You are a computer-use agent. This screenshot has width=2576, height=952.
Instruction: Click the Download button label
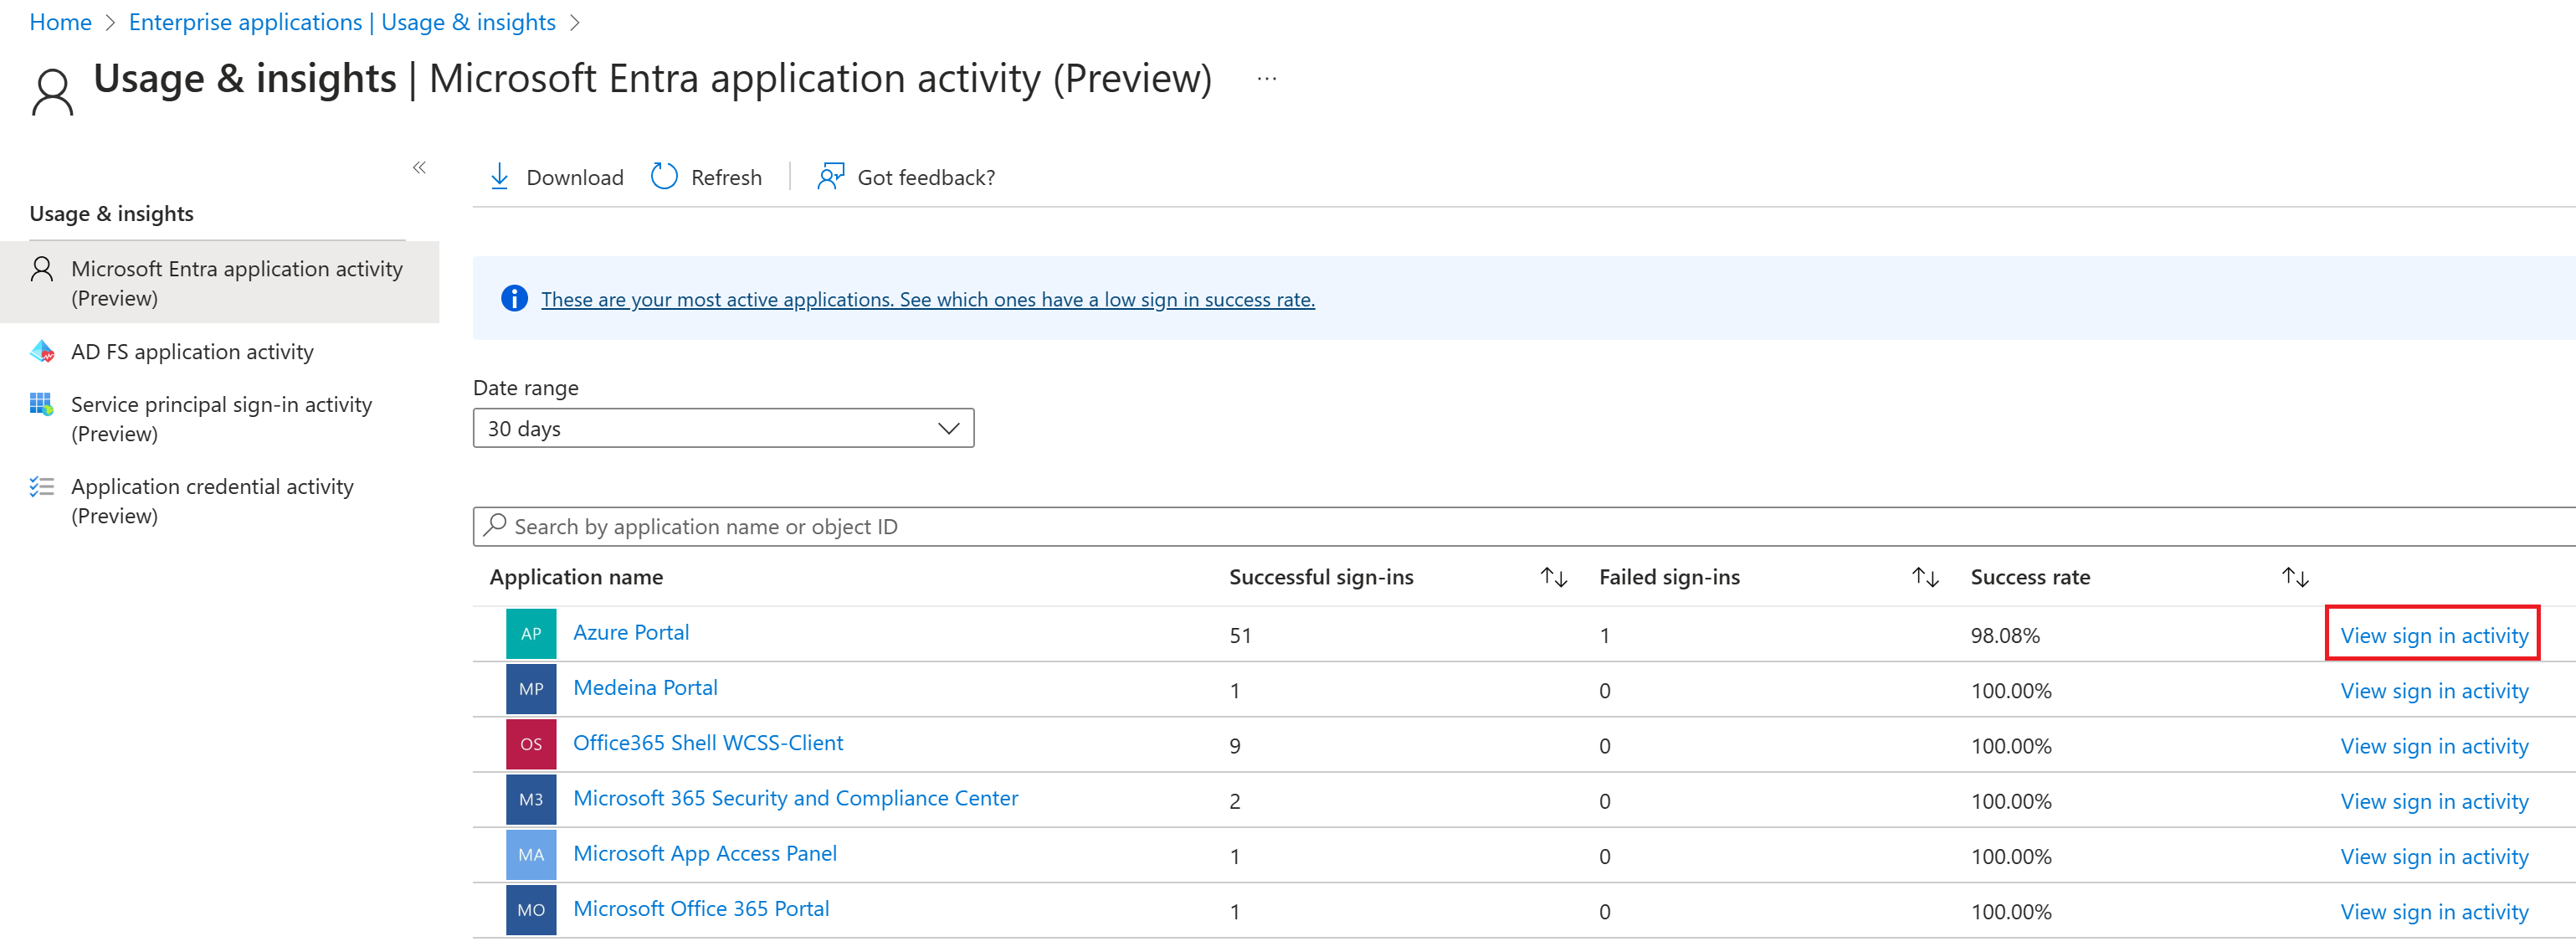point(574,177)
